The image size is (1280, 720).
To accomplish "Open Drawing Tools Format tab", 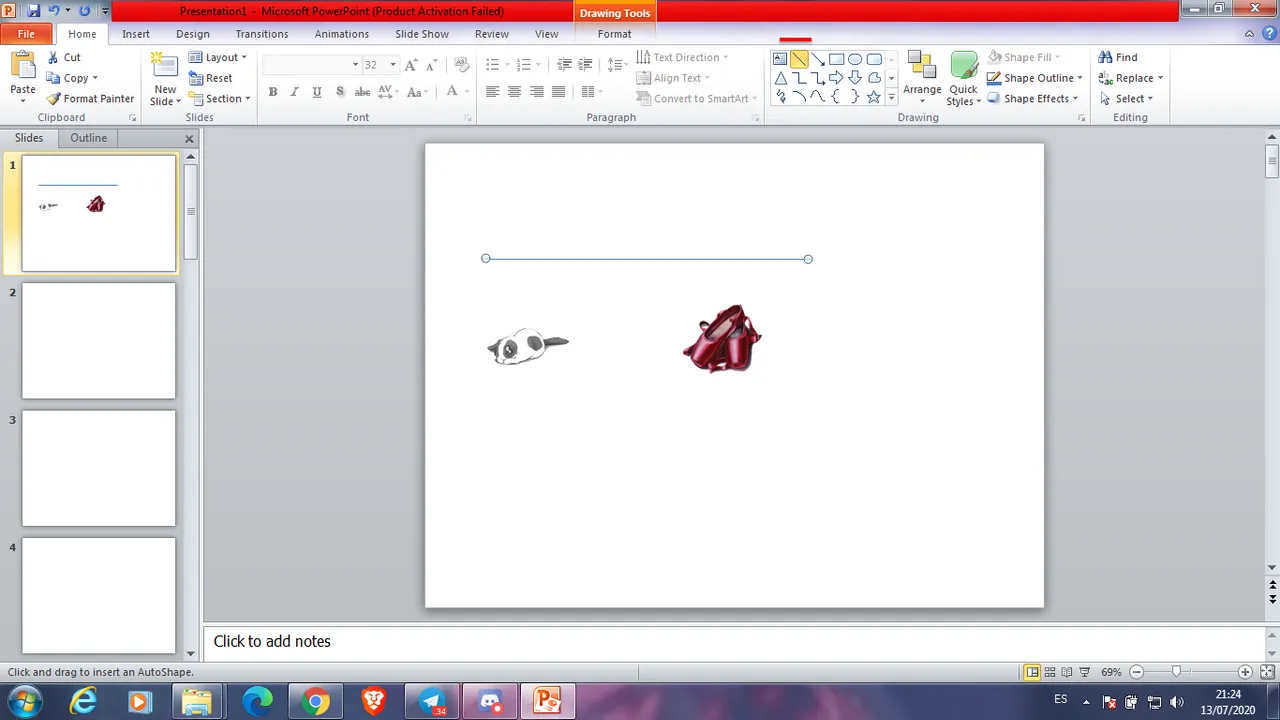I will tap(614, 34).
